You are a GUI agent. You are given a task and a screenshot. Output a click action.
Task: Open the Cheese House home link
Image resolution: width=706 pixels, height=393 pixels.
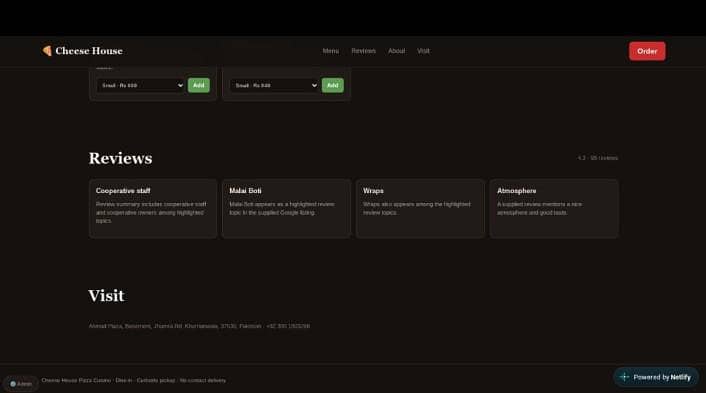point(82,51)
